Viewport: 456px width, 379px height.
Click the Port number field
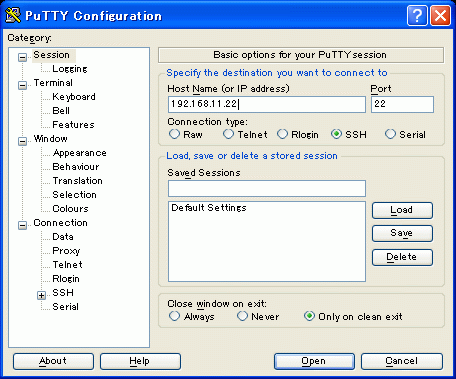tap(402, 104)
